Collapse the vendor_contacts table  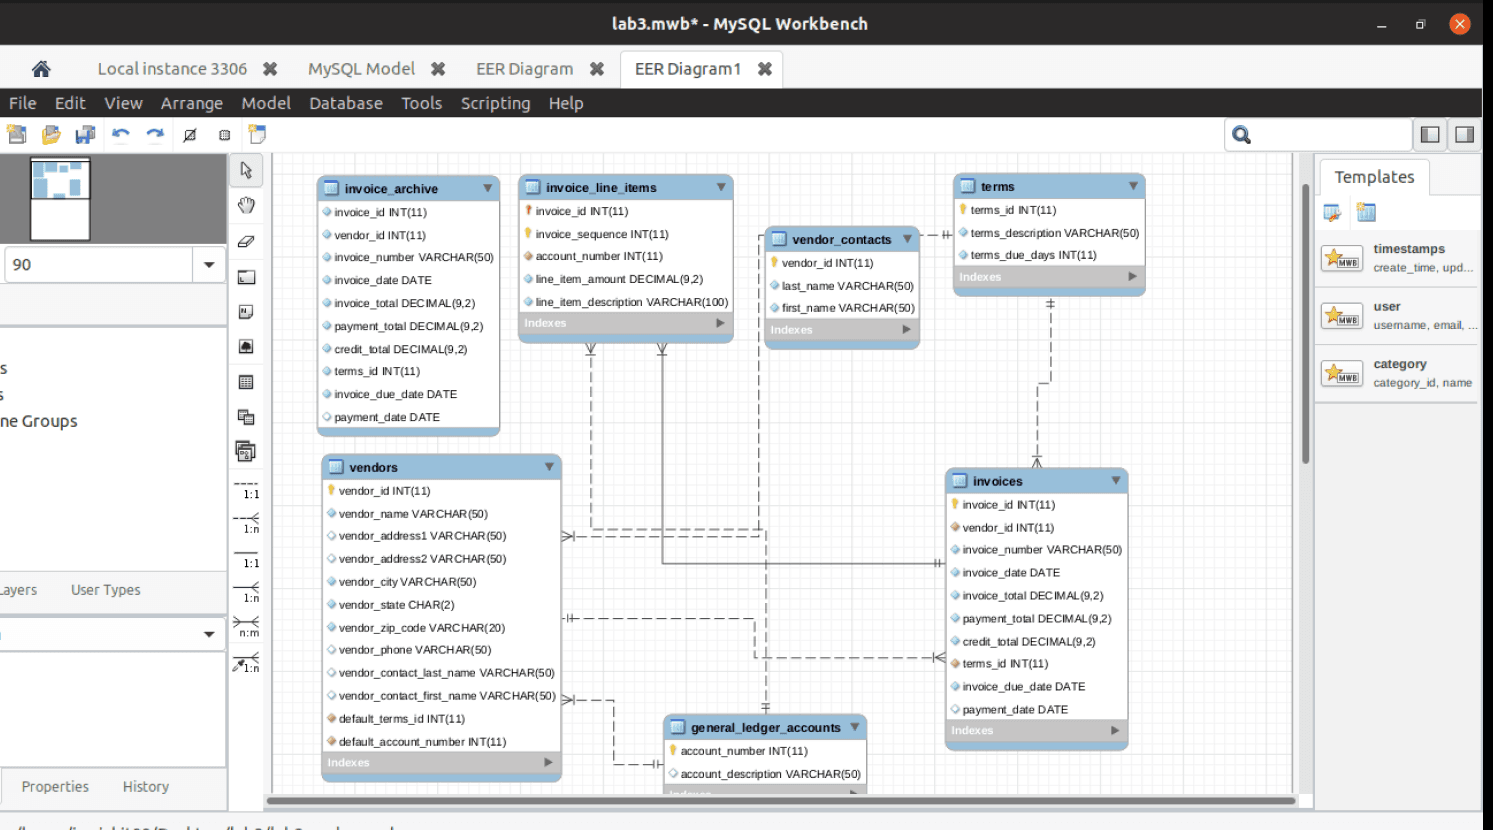(907, 239)
